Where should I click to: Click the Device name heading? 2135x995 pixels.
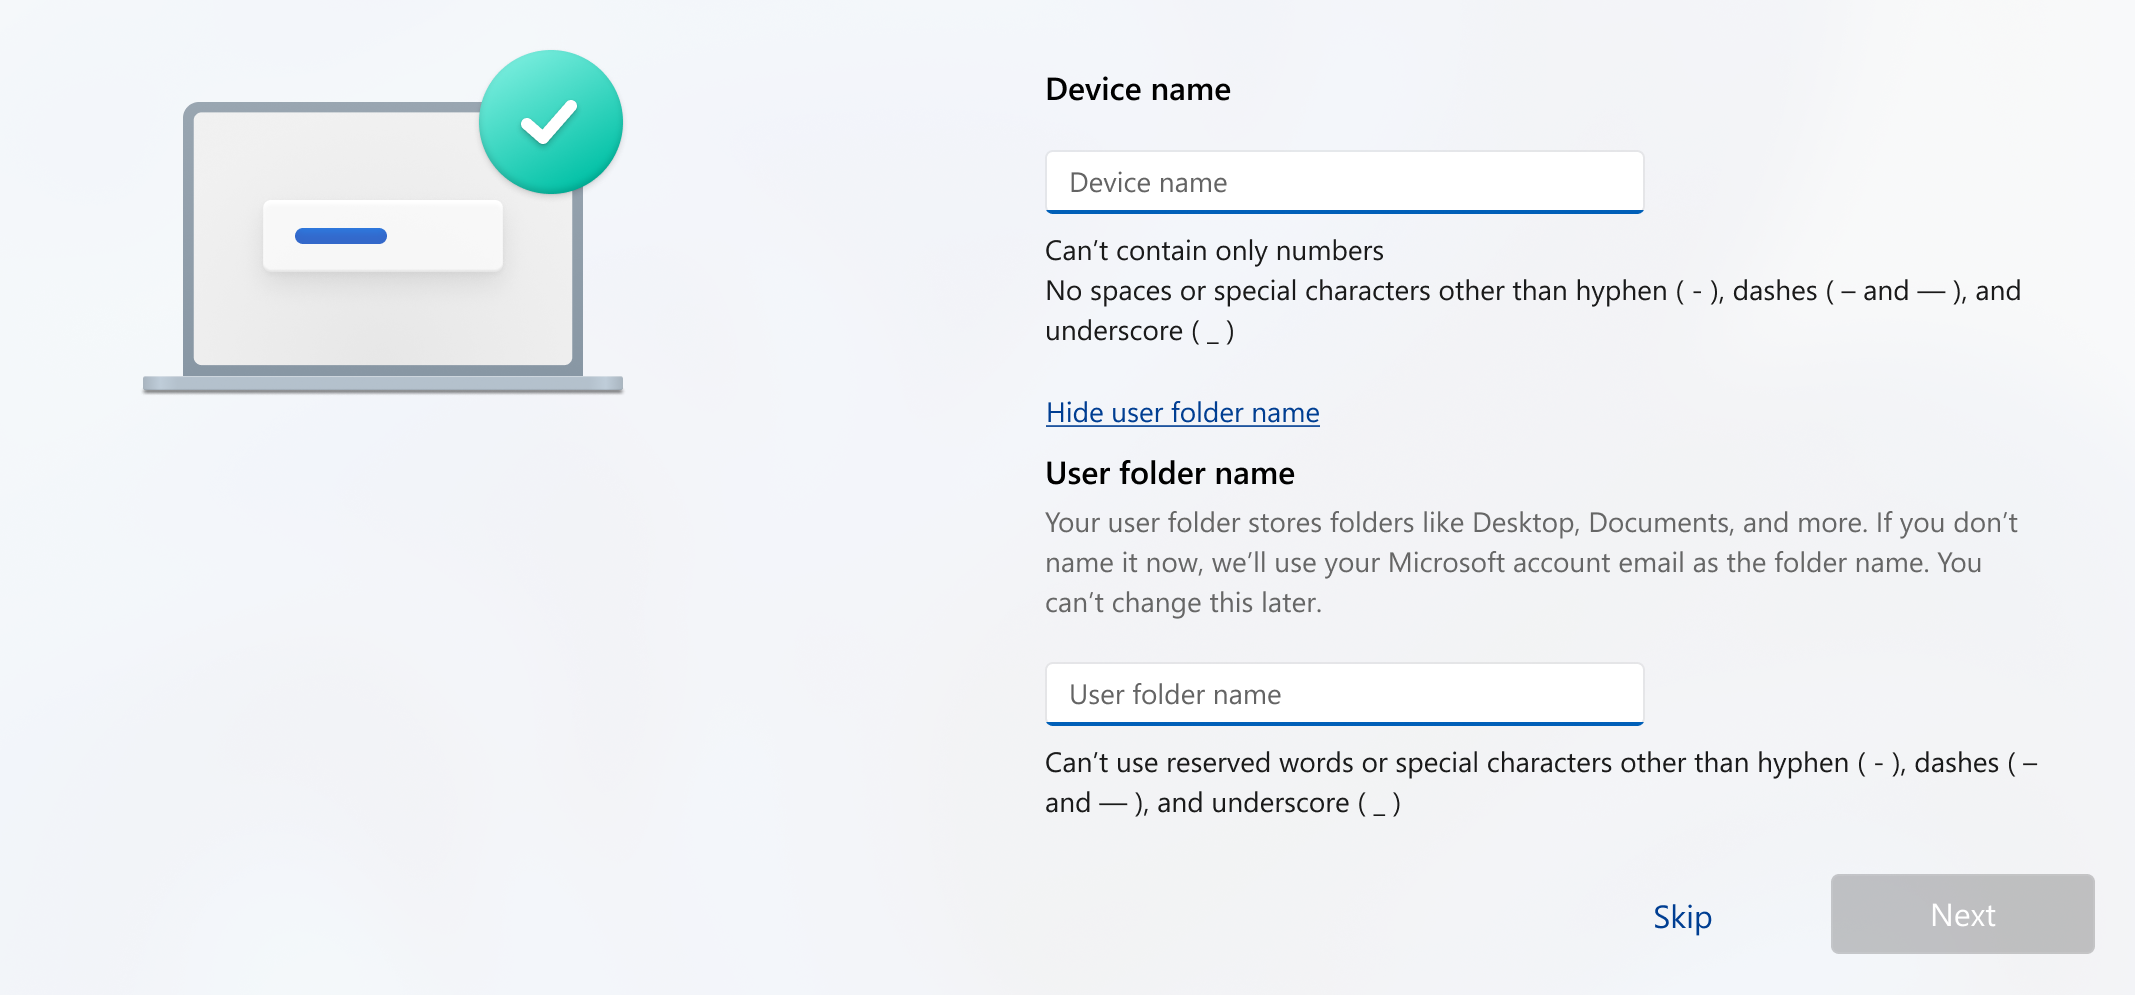pyautogui.click(x=1137, y=89)
